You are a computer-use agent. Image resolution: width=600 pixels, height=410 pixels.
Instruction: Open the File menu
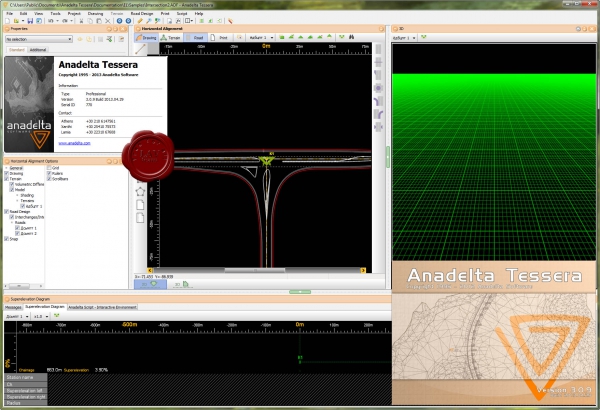click(x=10, y=13)
